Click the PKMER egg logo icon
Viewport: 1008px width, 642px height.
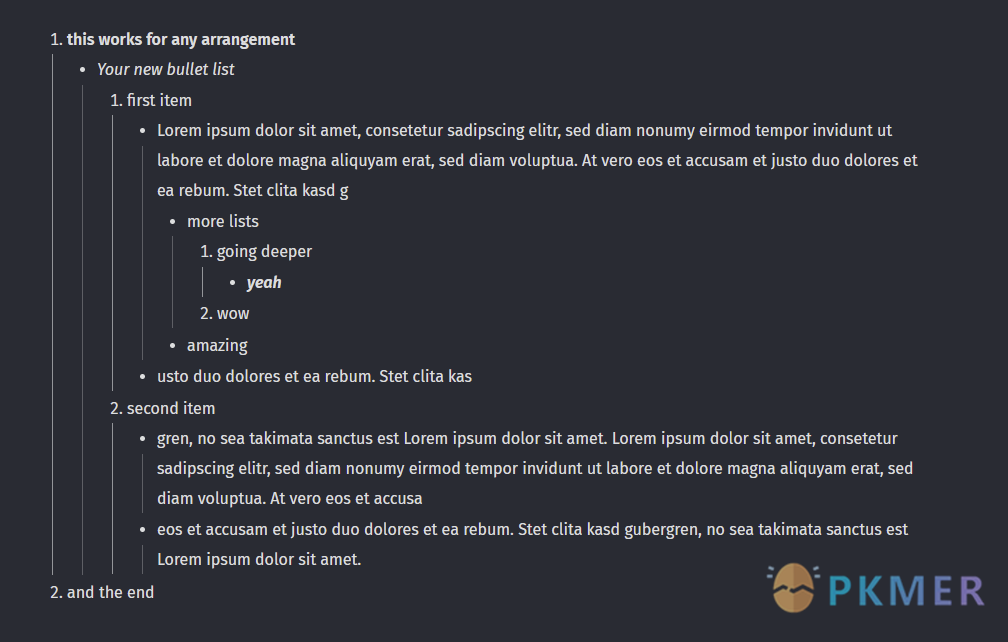(793, 587)
